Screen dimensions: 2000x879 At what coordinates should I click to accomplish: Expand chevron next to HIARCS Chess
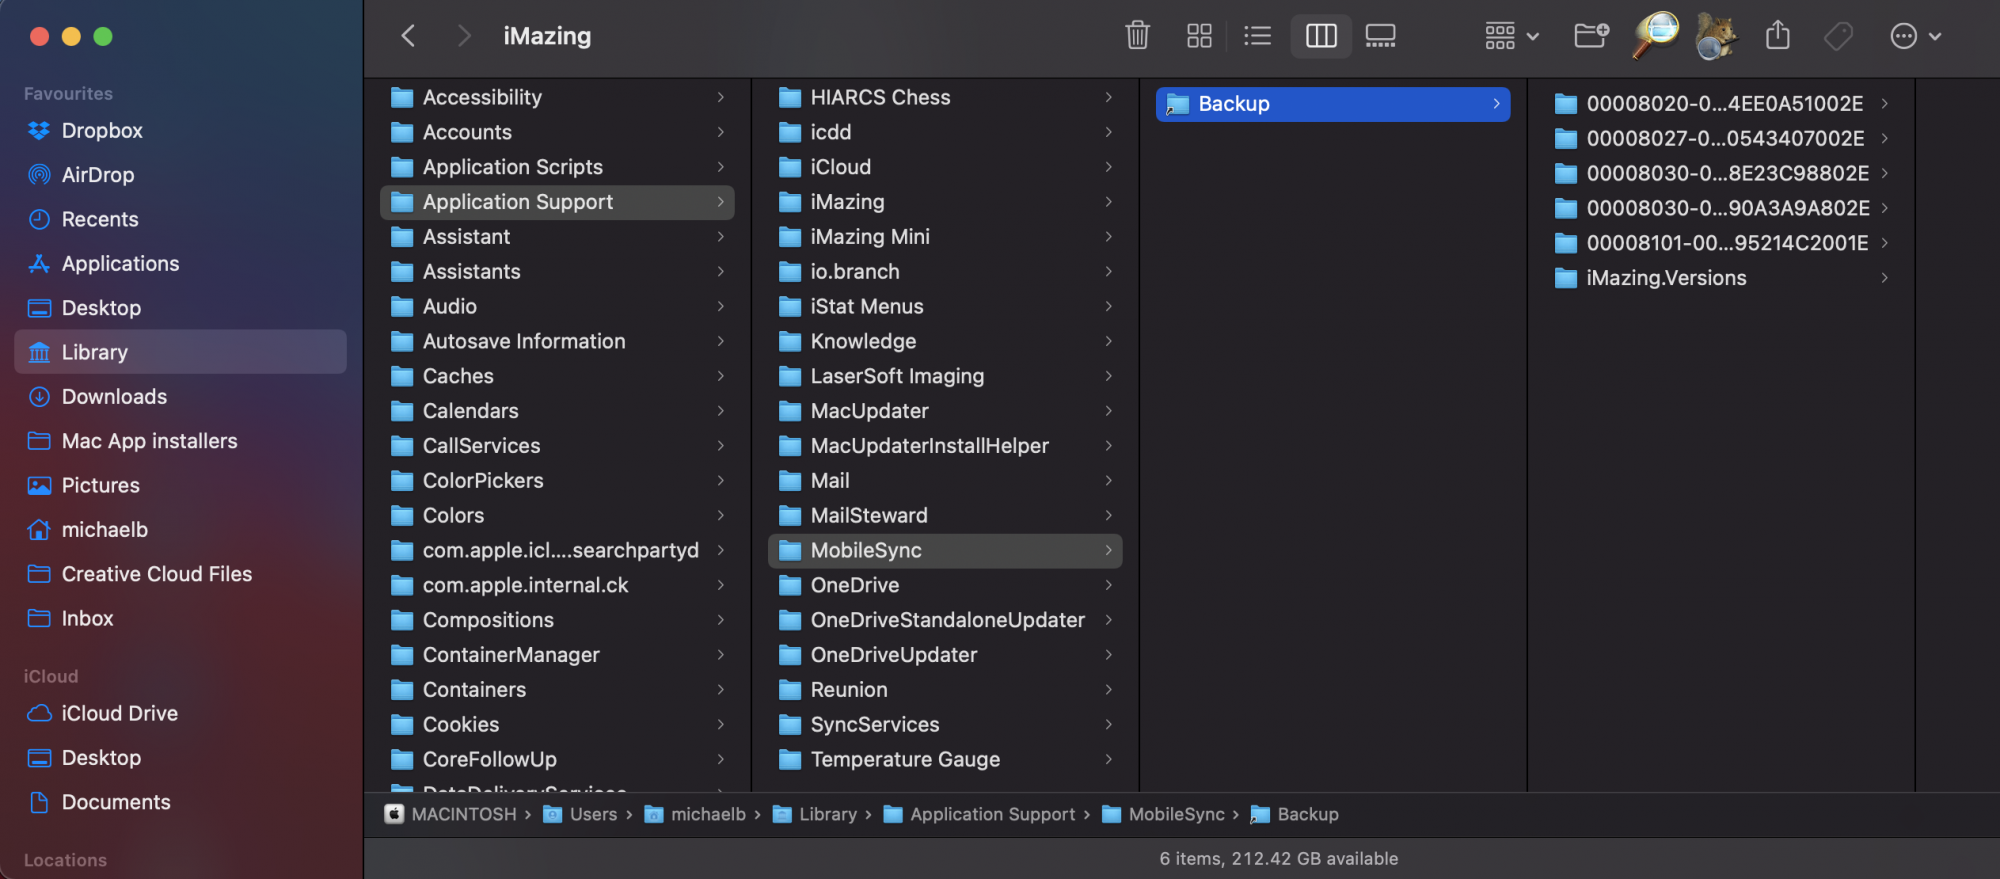[1108, 97]
